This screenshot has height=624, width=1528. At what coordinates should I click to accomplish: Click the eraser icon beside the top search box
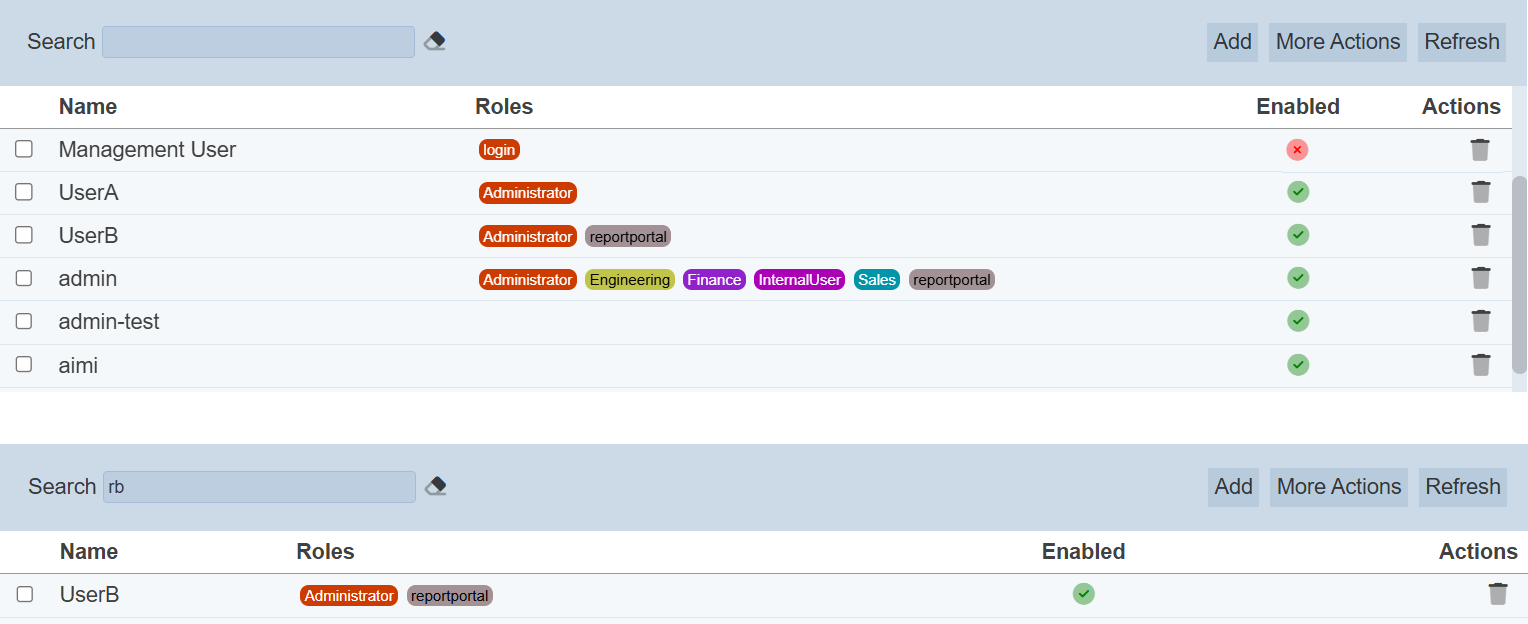coord(434,41)
